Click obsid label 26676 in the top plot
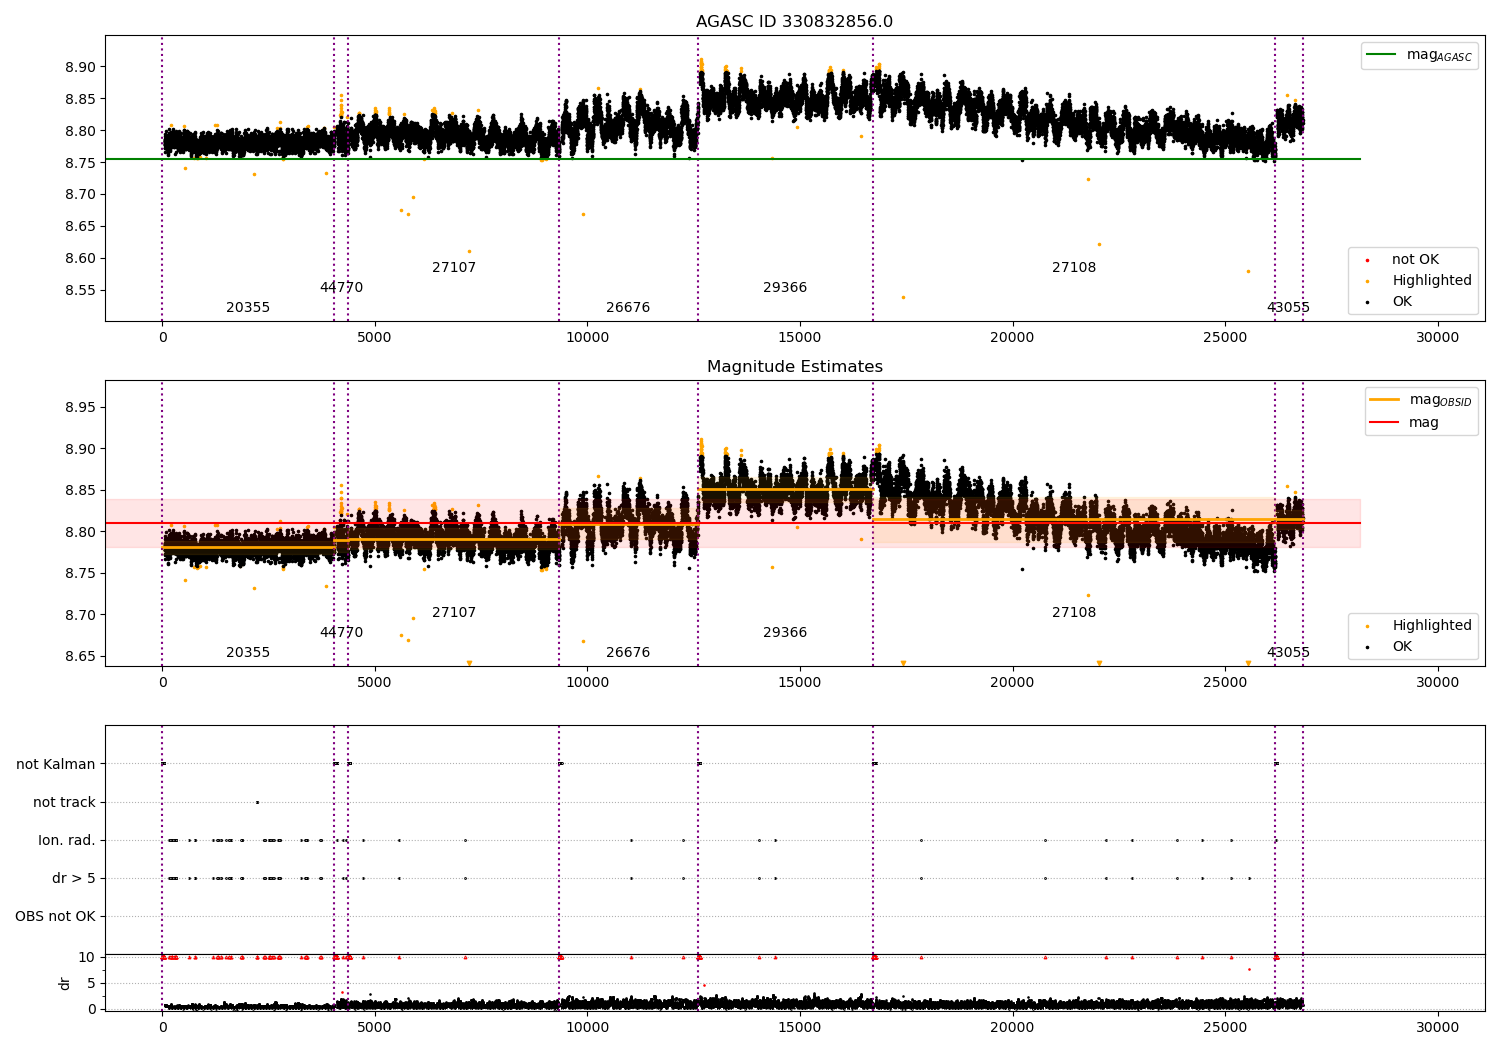Screen dimensions: 1500x1050 click(628, 308)
